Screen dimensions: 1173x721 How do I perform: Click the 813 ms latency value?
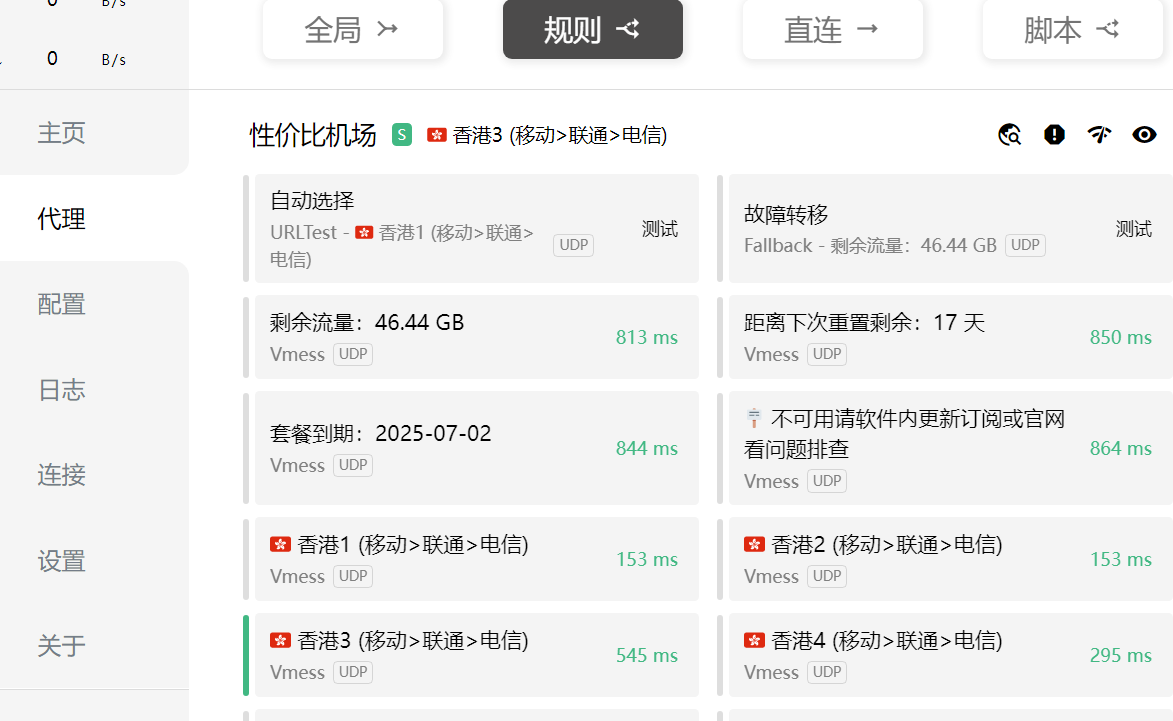pyautogui.click(x=646, y=337)
